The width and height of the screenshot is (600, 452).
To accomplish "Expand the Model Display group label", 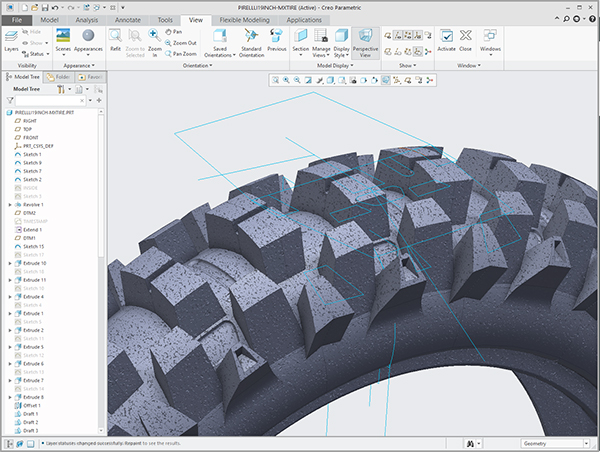I will click(335, 66).
